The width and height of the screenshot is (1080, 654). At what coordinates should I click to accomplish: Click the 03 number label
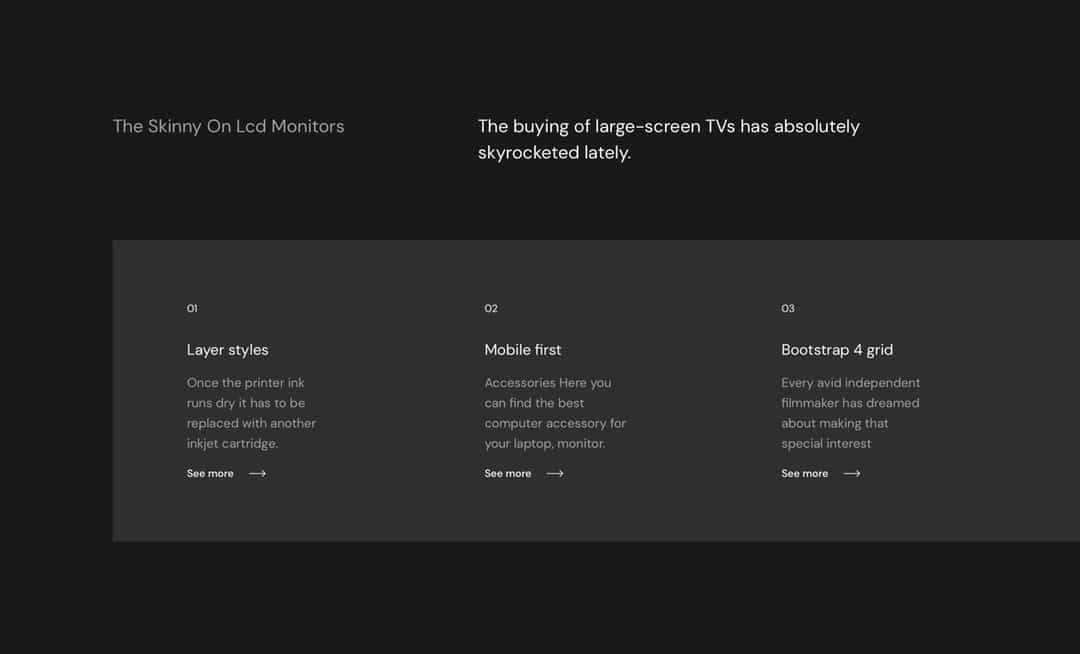788,309
